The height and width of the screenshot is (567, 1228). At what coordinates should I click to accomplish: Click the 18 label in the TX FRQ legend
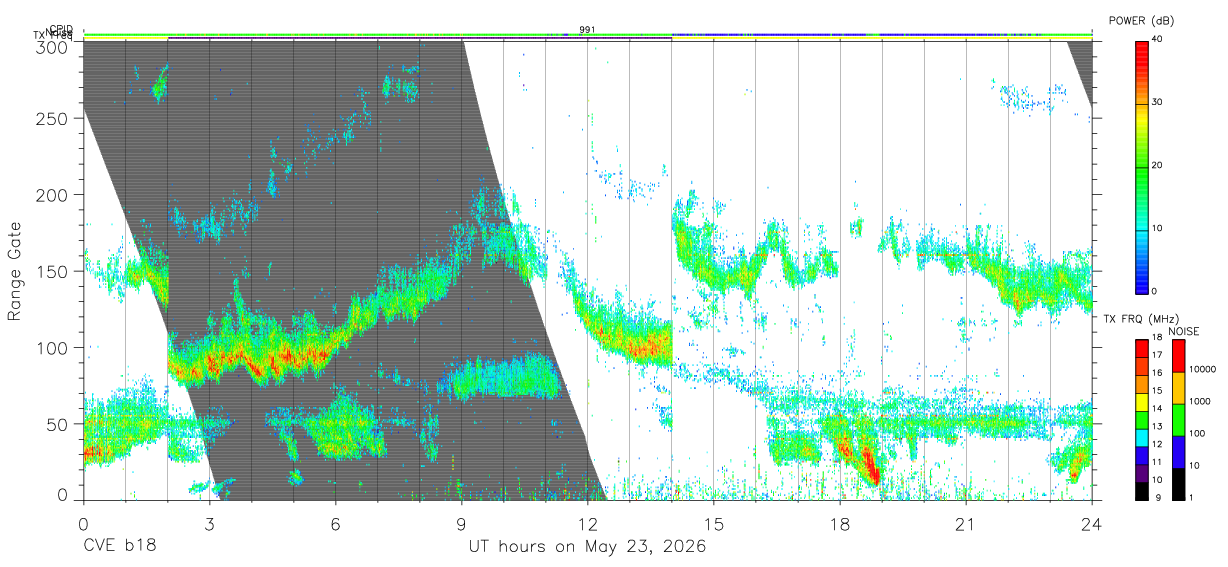pos(1157,338)
